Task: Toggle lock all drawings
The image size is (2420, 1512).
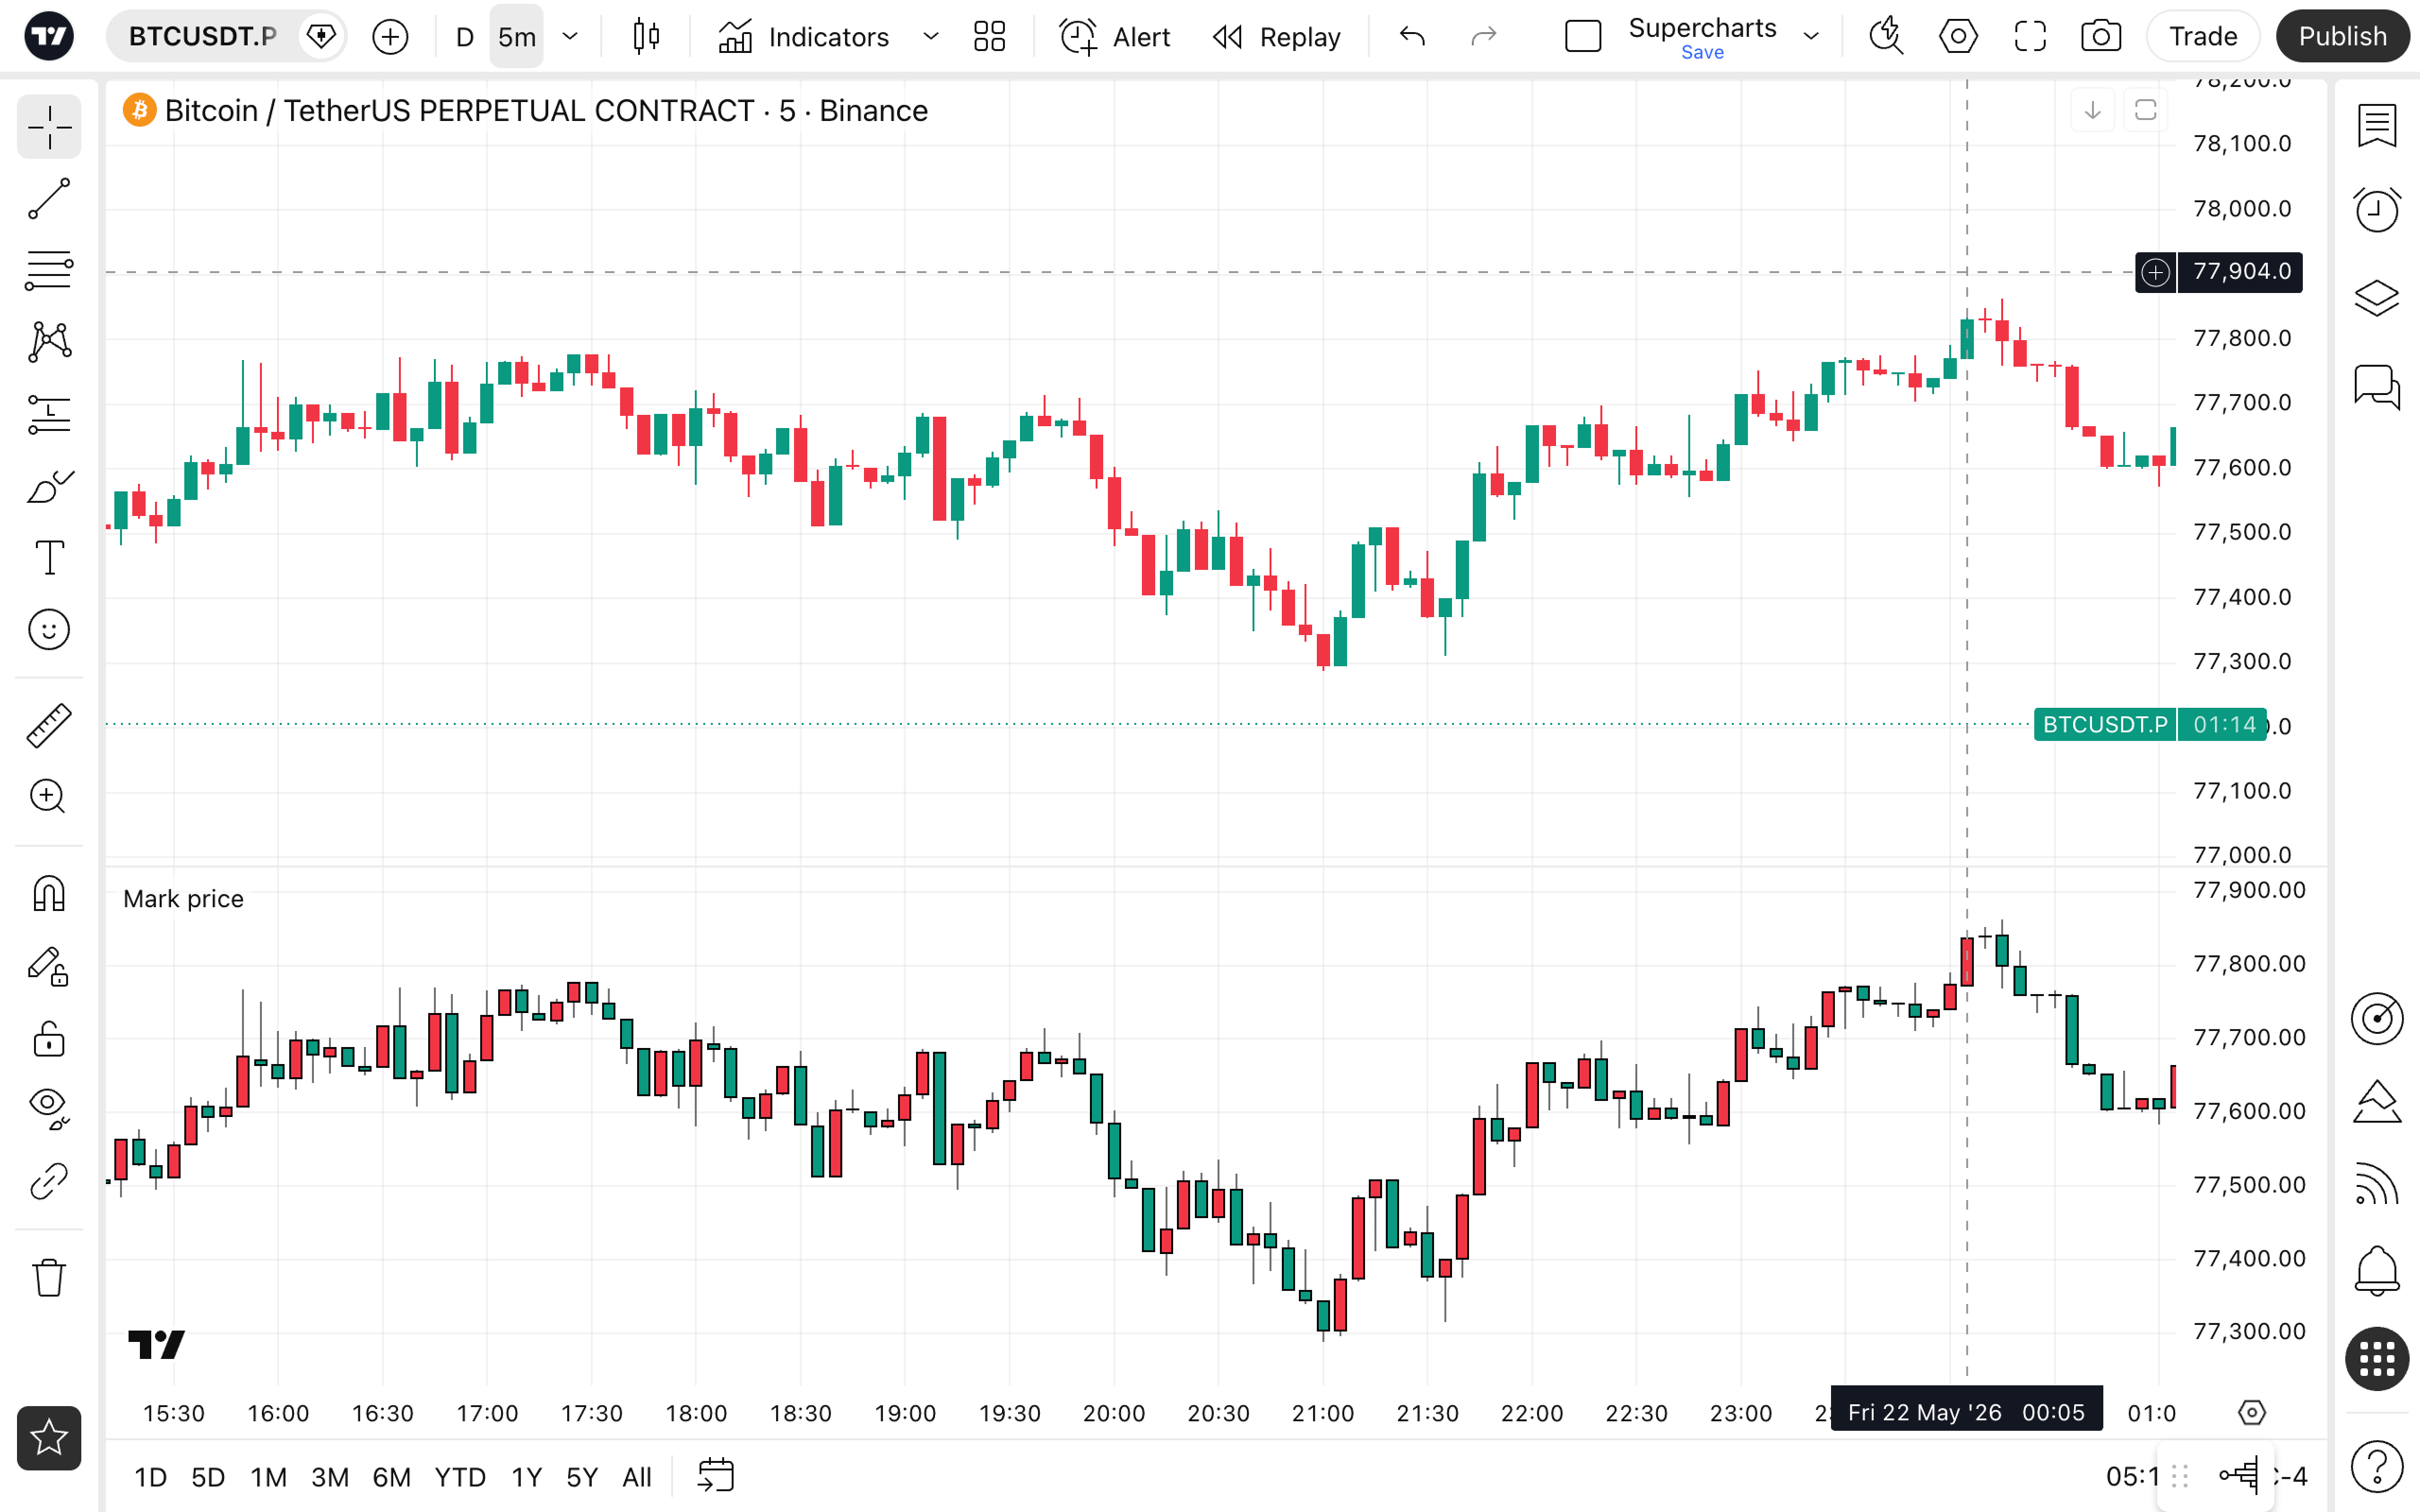Action: click(x=49, y=1039)
